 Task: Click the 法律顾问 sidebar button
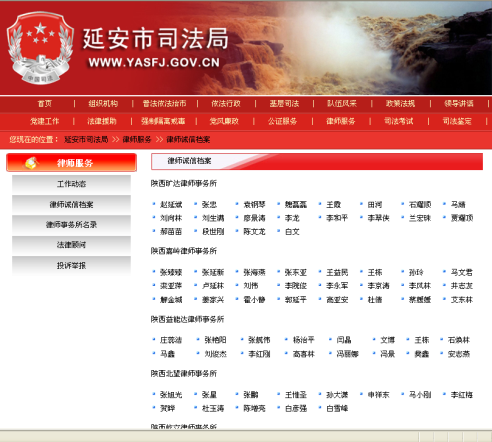click(x=71, y=245)
